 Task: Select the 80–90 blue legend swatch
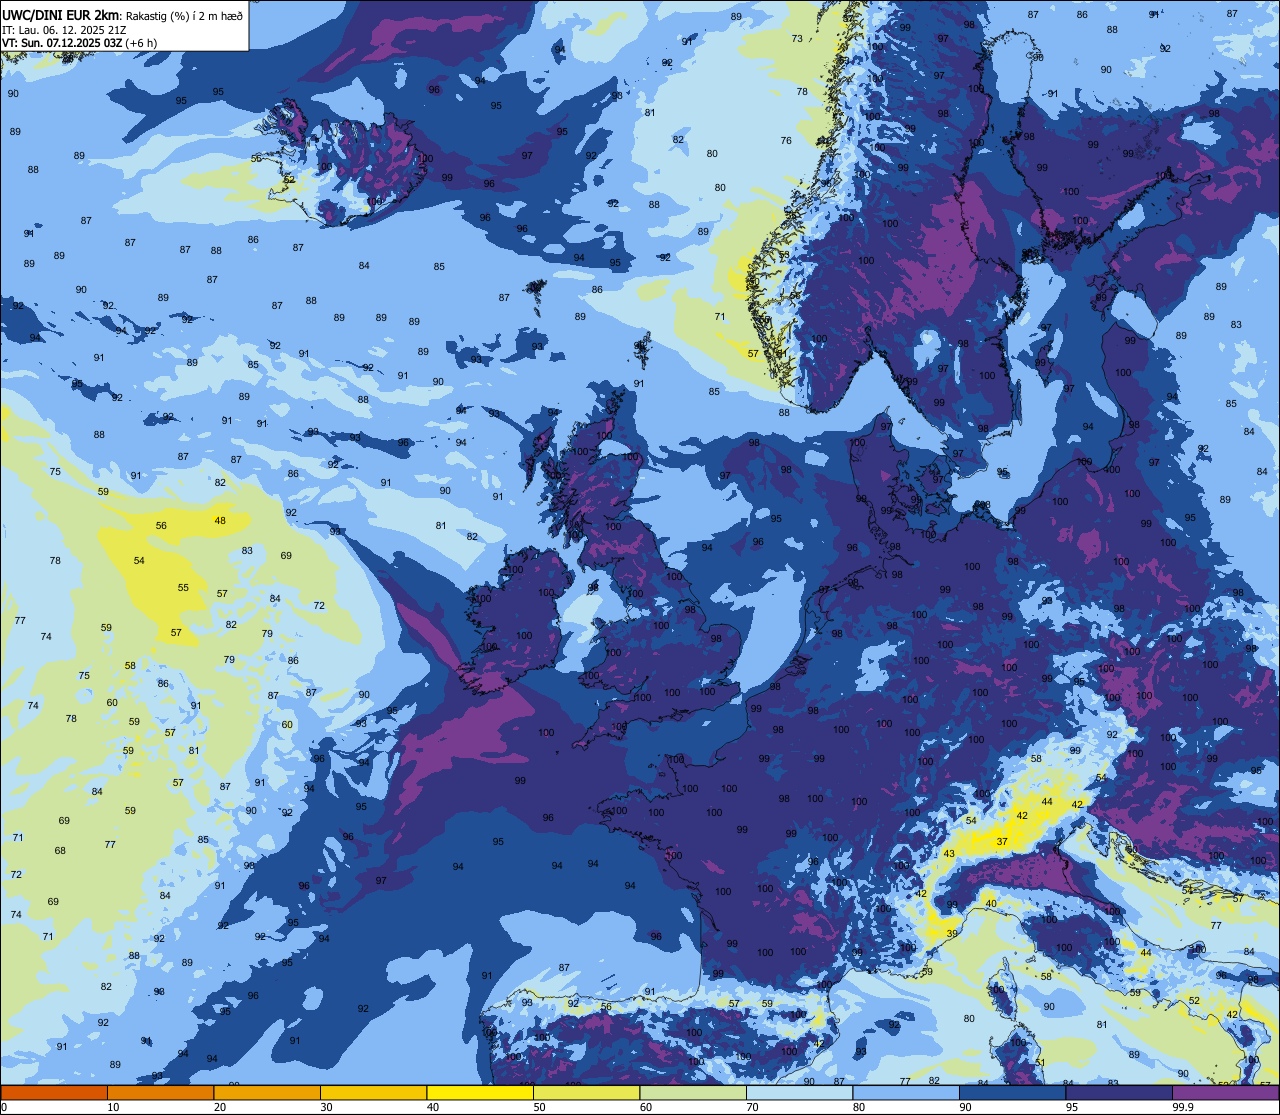tap(906, 1092)
